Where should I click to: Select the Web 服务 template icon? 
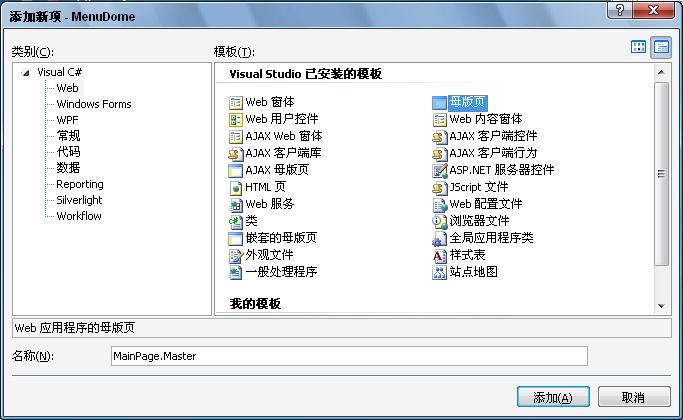(236, 205)
